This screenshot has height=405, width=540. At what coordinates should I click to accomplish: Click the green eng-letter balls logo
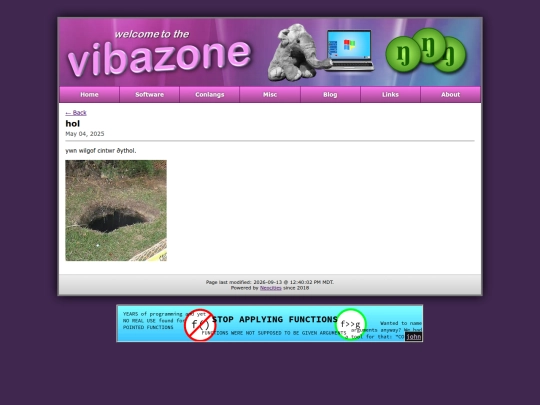pyautogui.click(x=426, y=51)
